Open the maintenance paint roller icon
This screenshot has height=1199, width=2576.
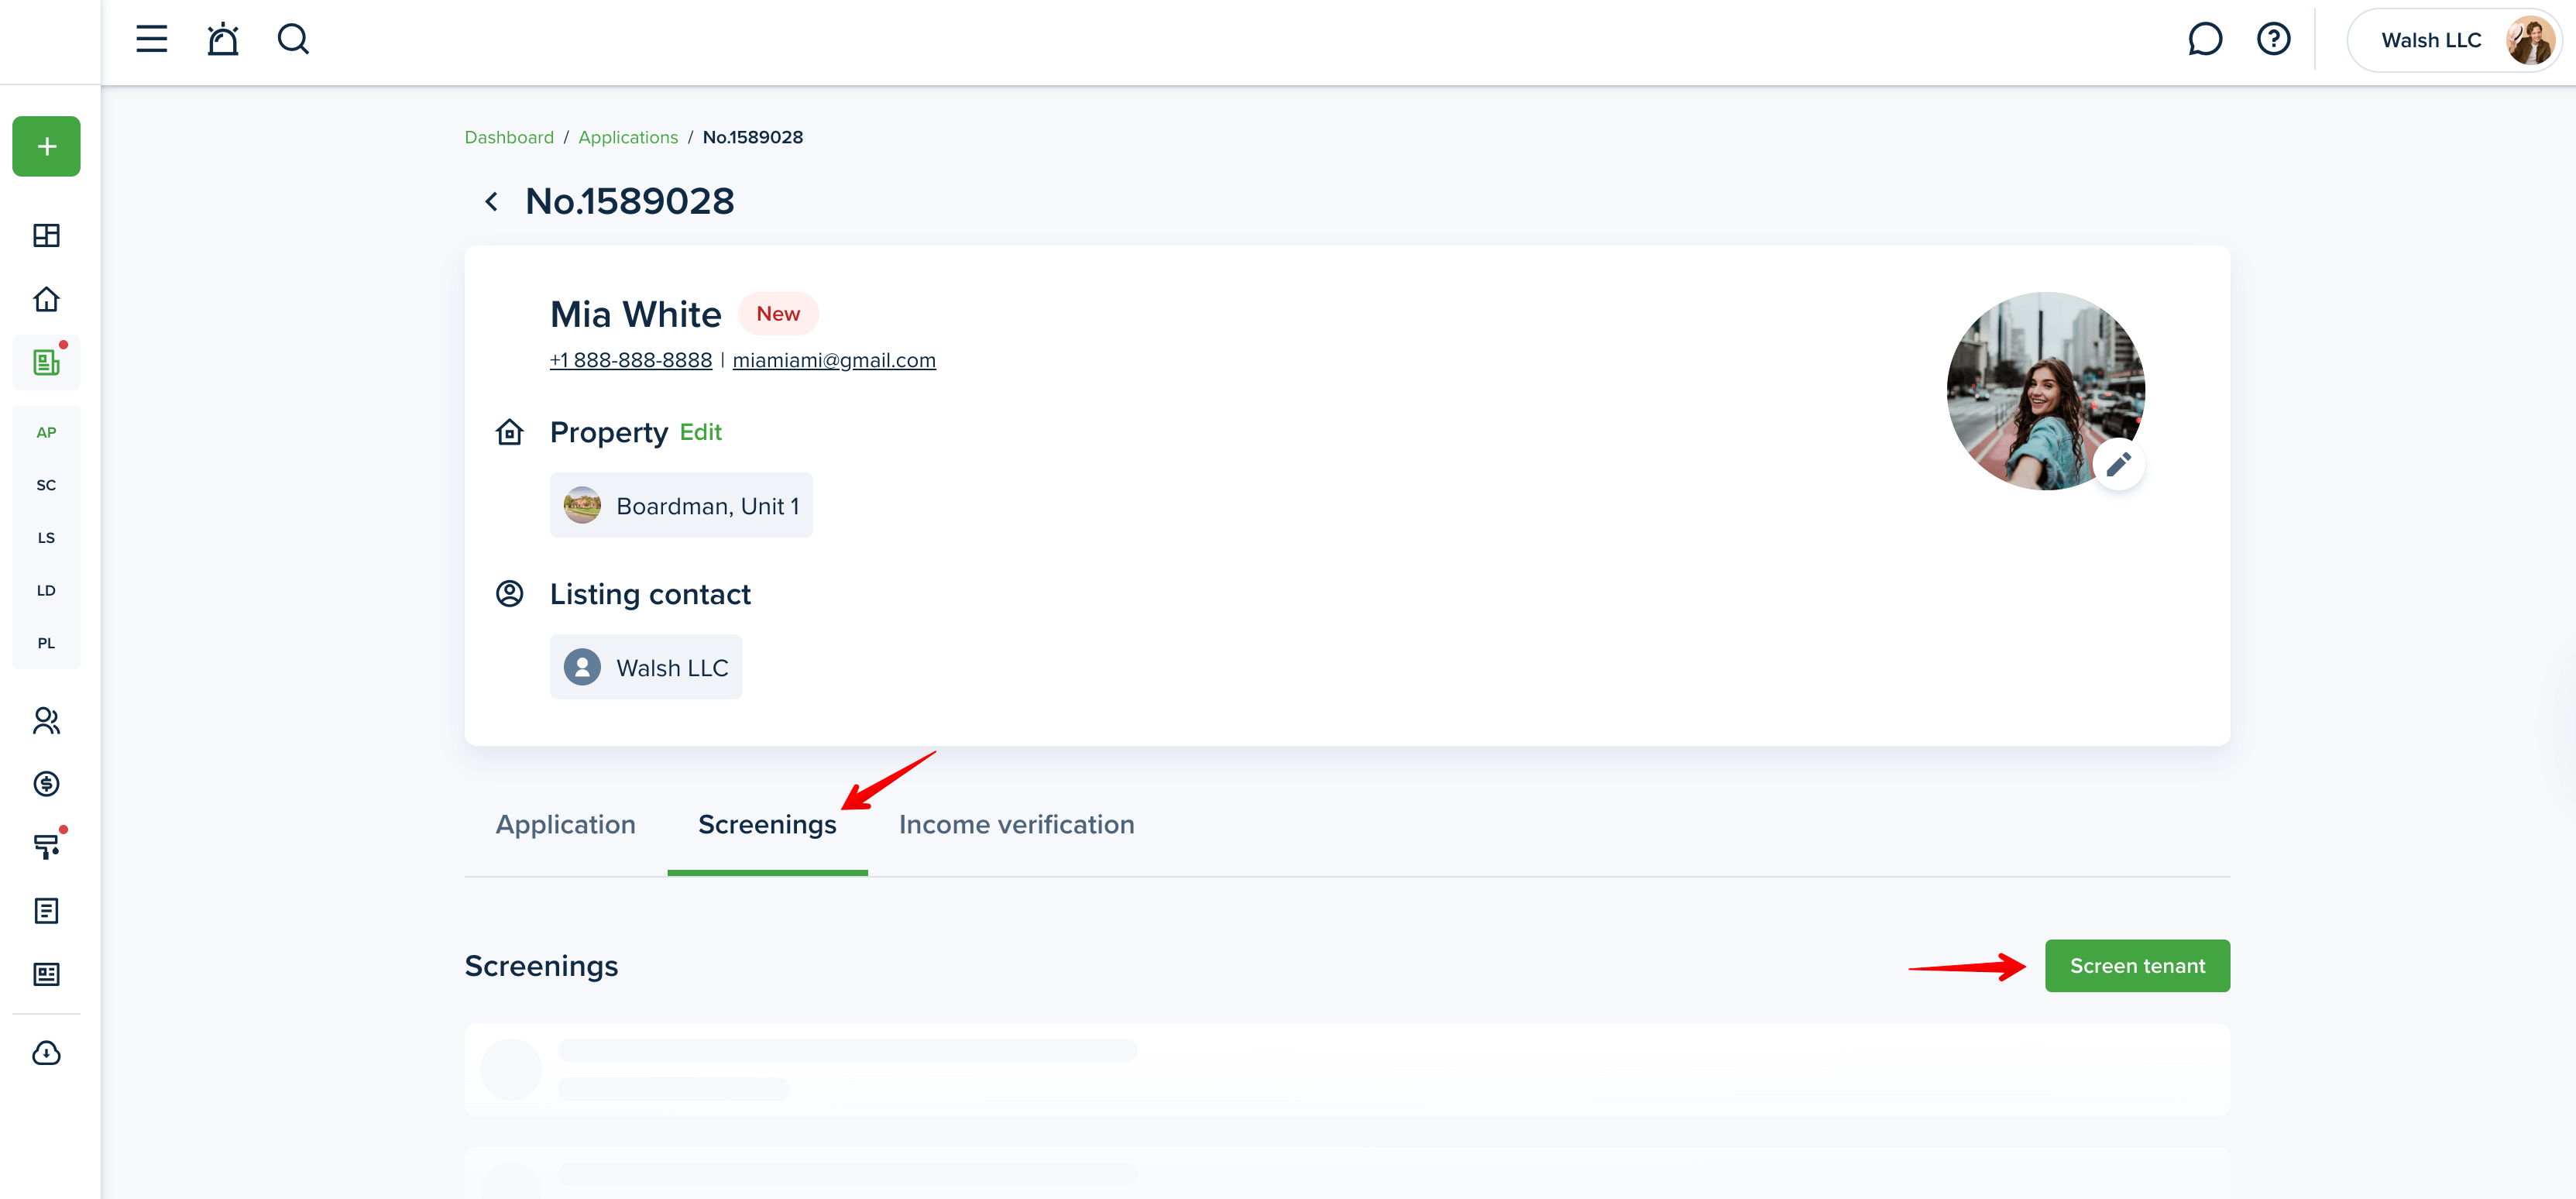46,847
